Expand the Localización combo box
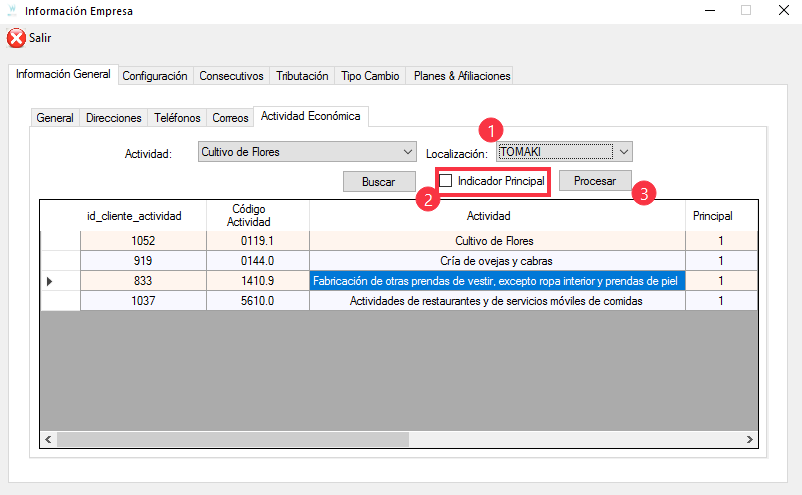The width and height of the screenshot is (802, 495). pos(624,152)
